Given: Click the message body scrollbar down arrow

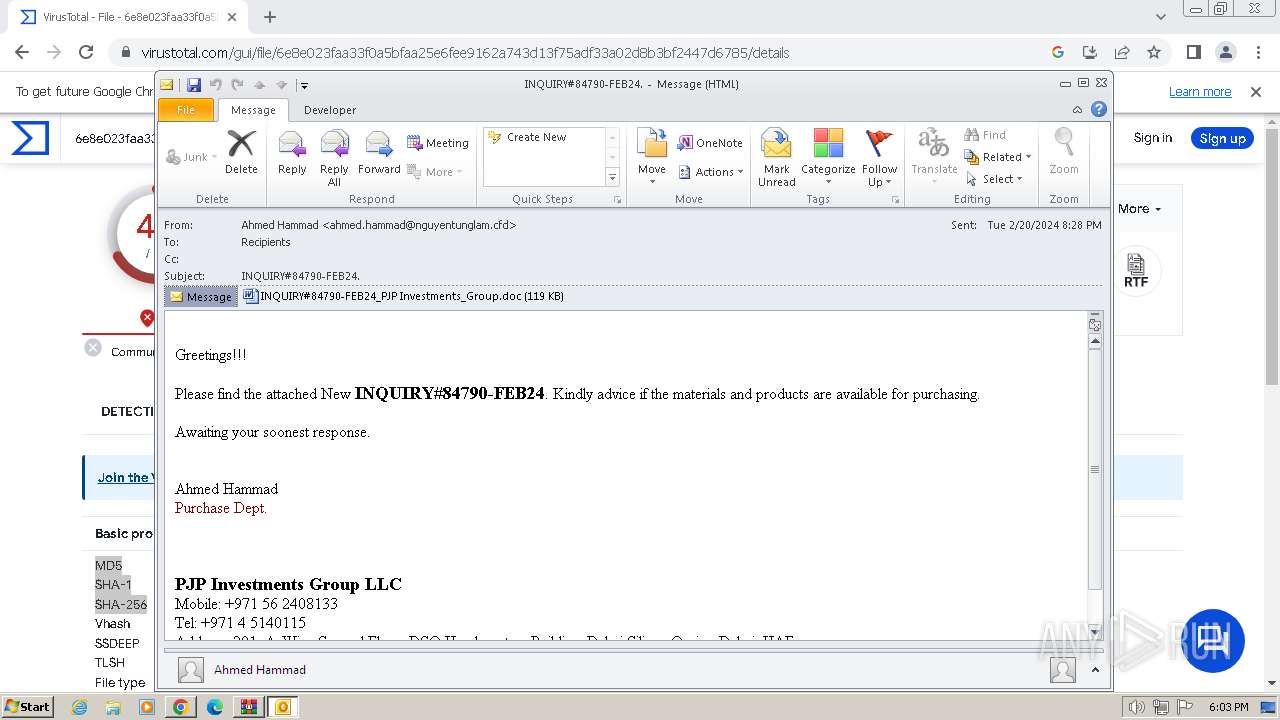Looking at the screenshot, I should (1095, 631).
